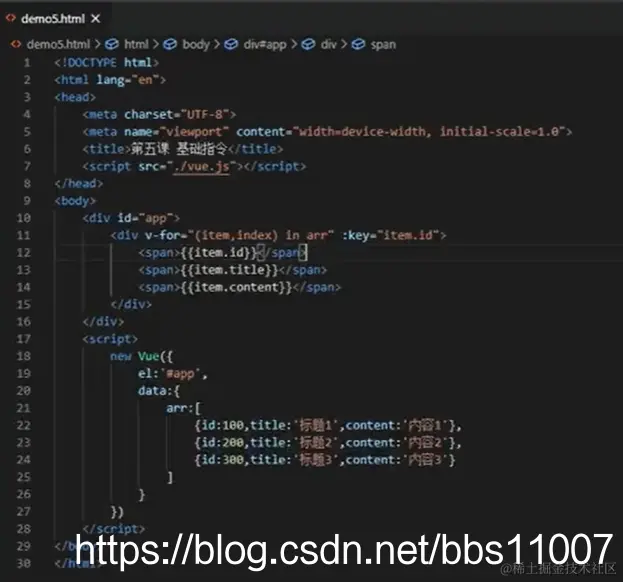This screenshot has height=582, width=623.
Task: Select the demo5.html editor tab
Action: pos(56,19)
